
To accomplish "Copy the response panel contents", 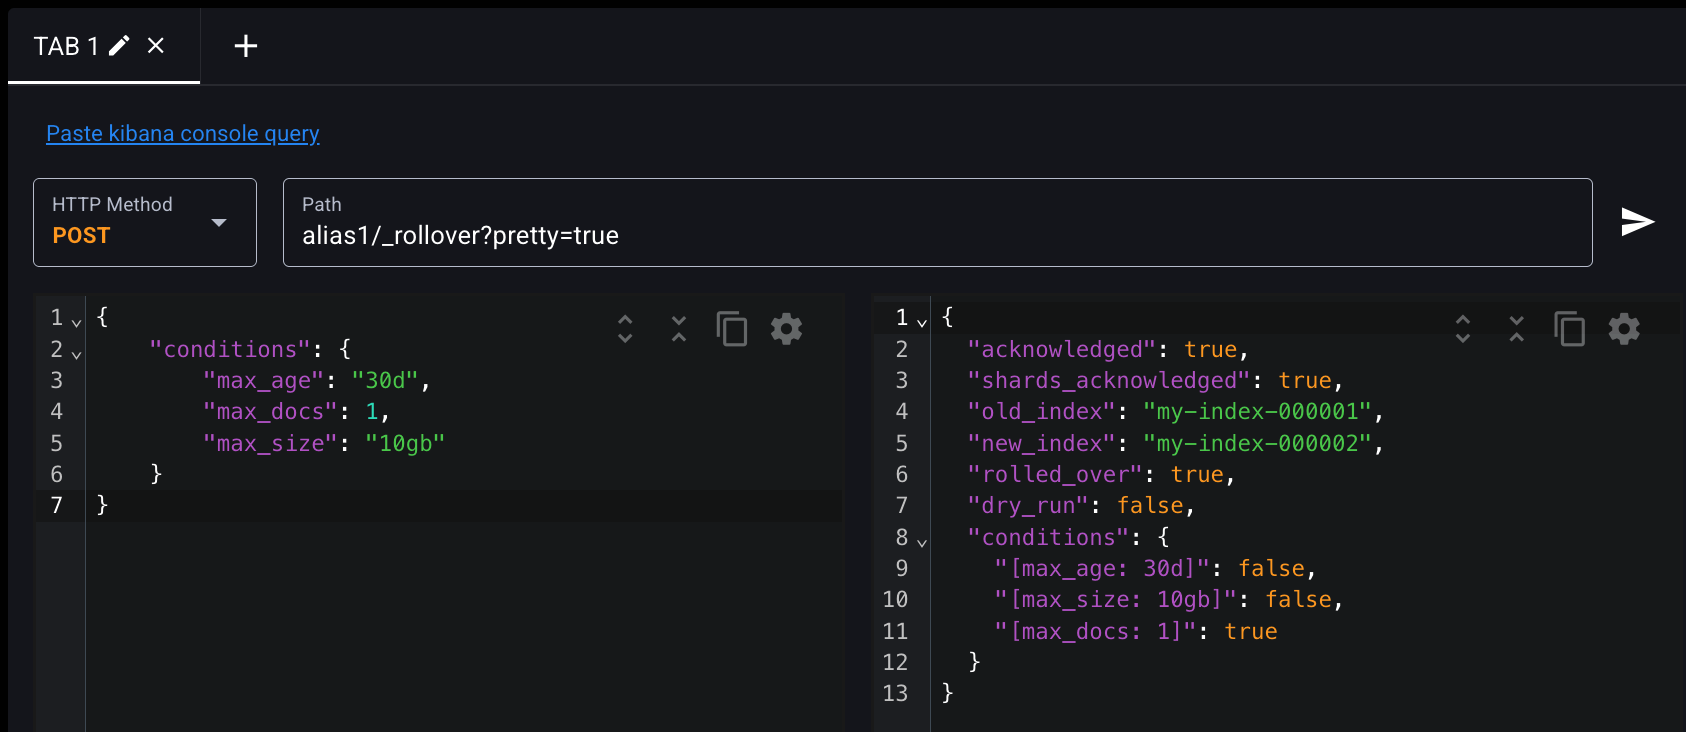I will tap(1570, 328).
